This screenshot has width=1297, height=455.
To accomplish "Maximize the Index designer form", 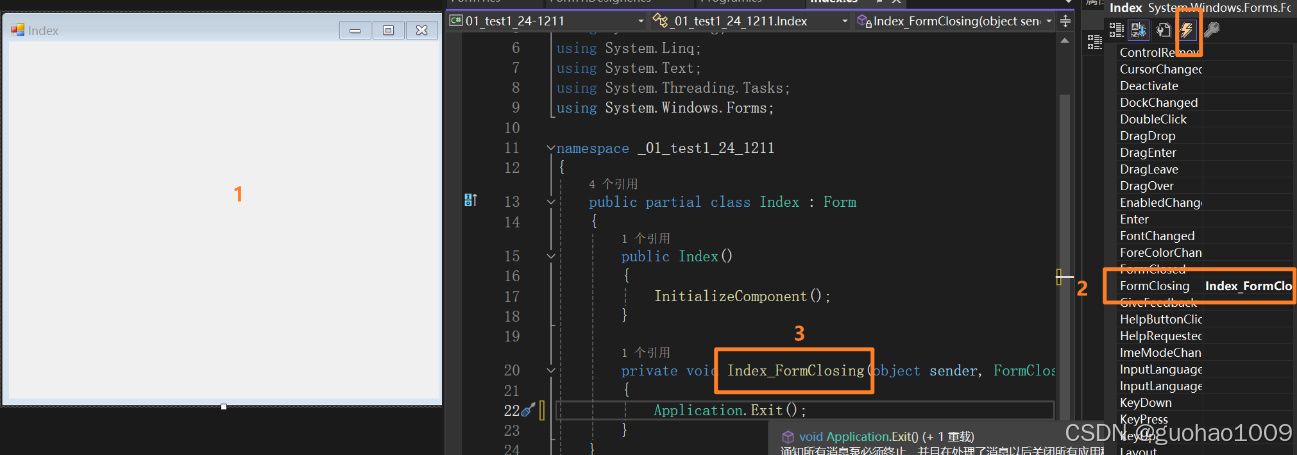I will [x=388, y=31].
